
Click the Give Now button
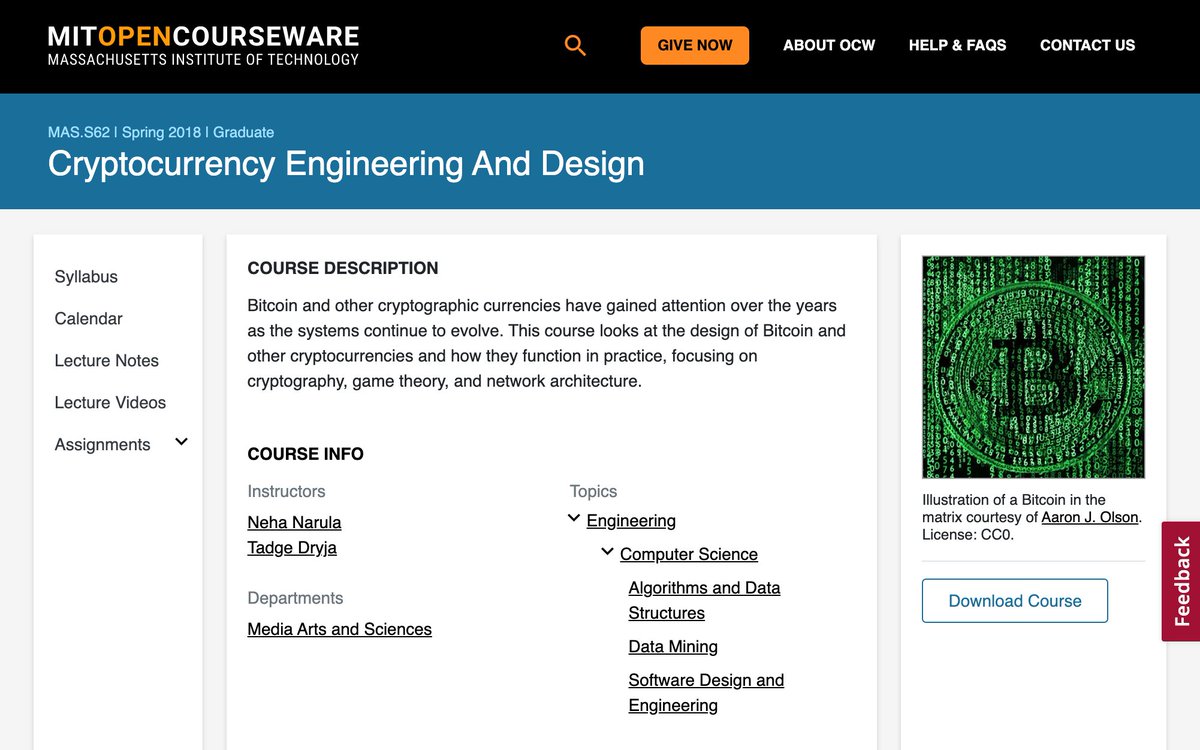tap(695, 45)
